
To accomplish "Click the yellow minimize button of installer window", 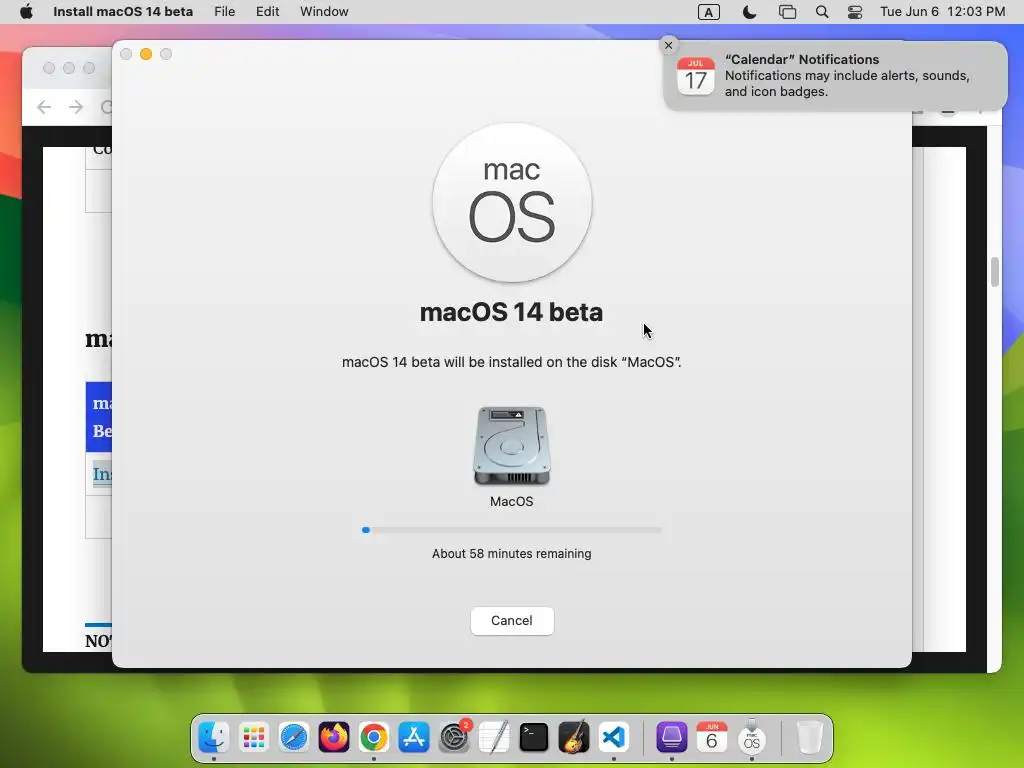I will (x=146, y=54).
